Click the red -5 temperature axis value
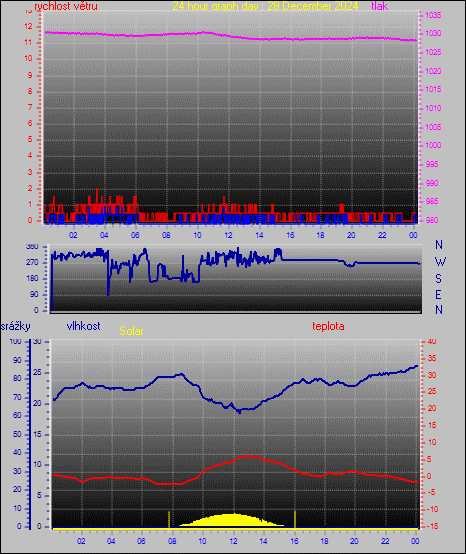 pos(432,493)
